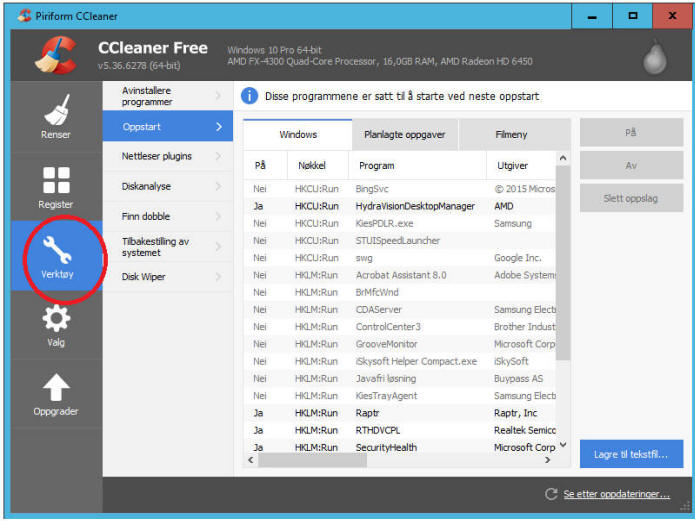Select the ControlCenter3 row
The height and width of the screenshot is (521, 695).
400,327
